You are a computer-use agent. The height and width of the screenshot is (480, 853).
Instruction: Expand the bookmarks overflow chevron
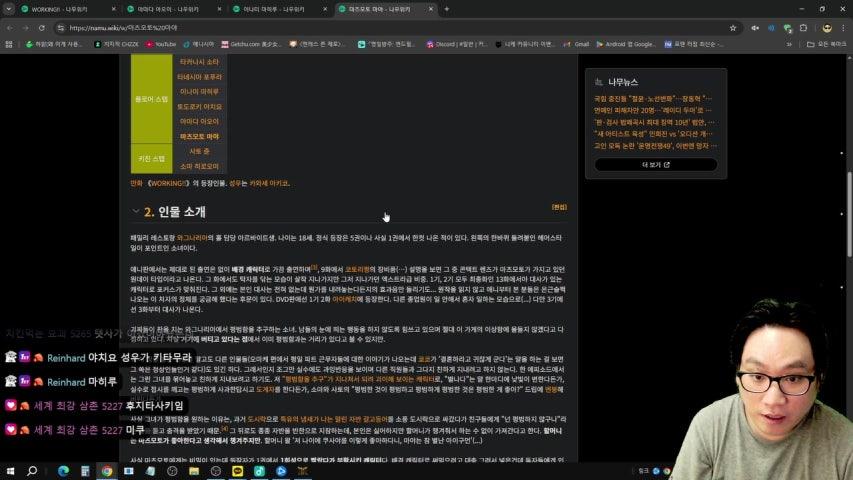790,44
